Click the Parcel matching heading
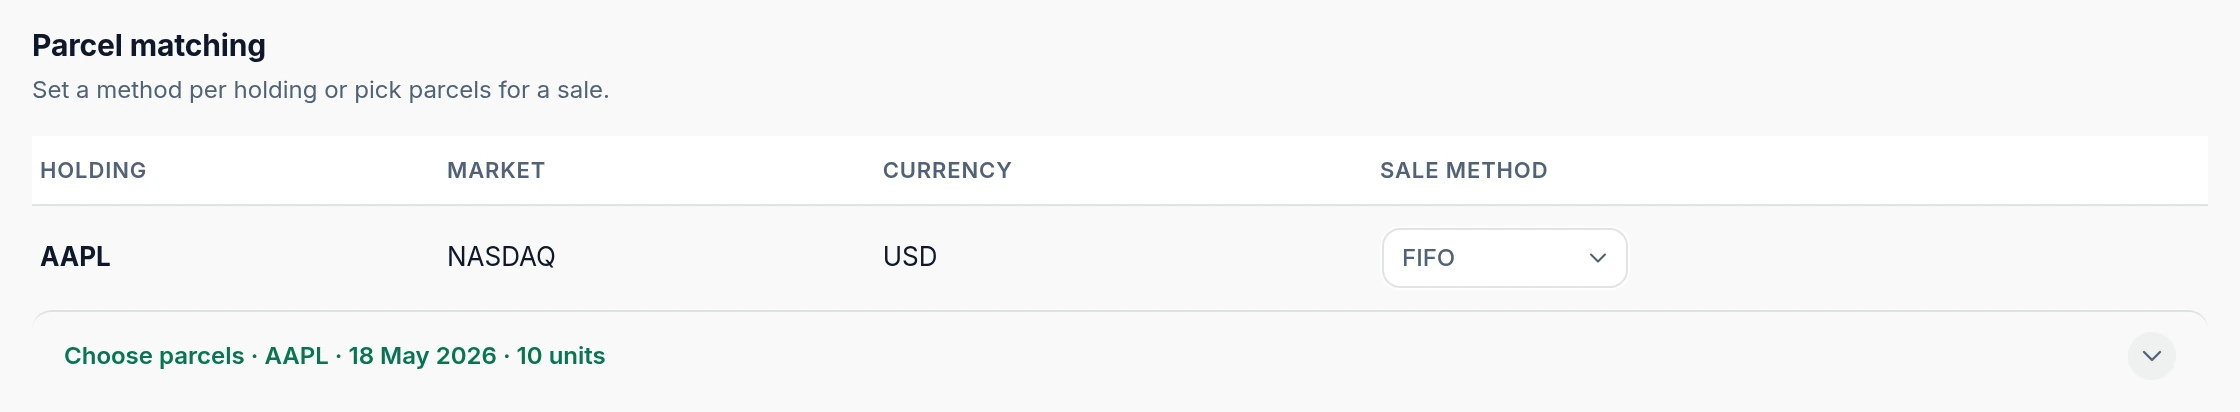The width and height of the screenshot is (2240, 412). (149, 45)
